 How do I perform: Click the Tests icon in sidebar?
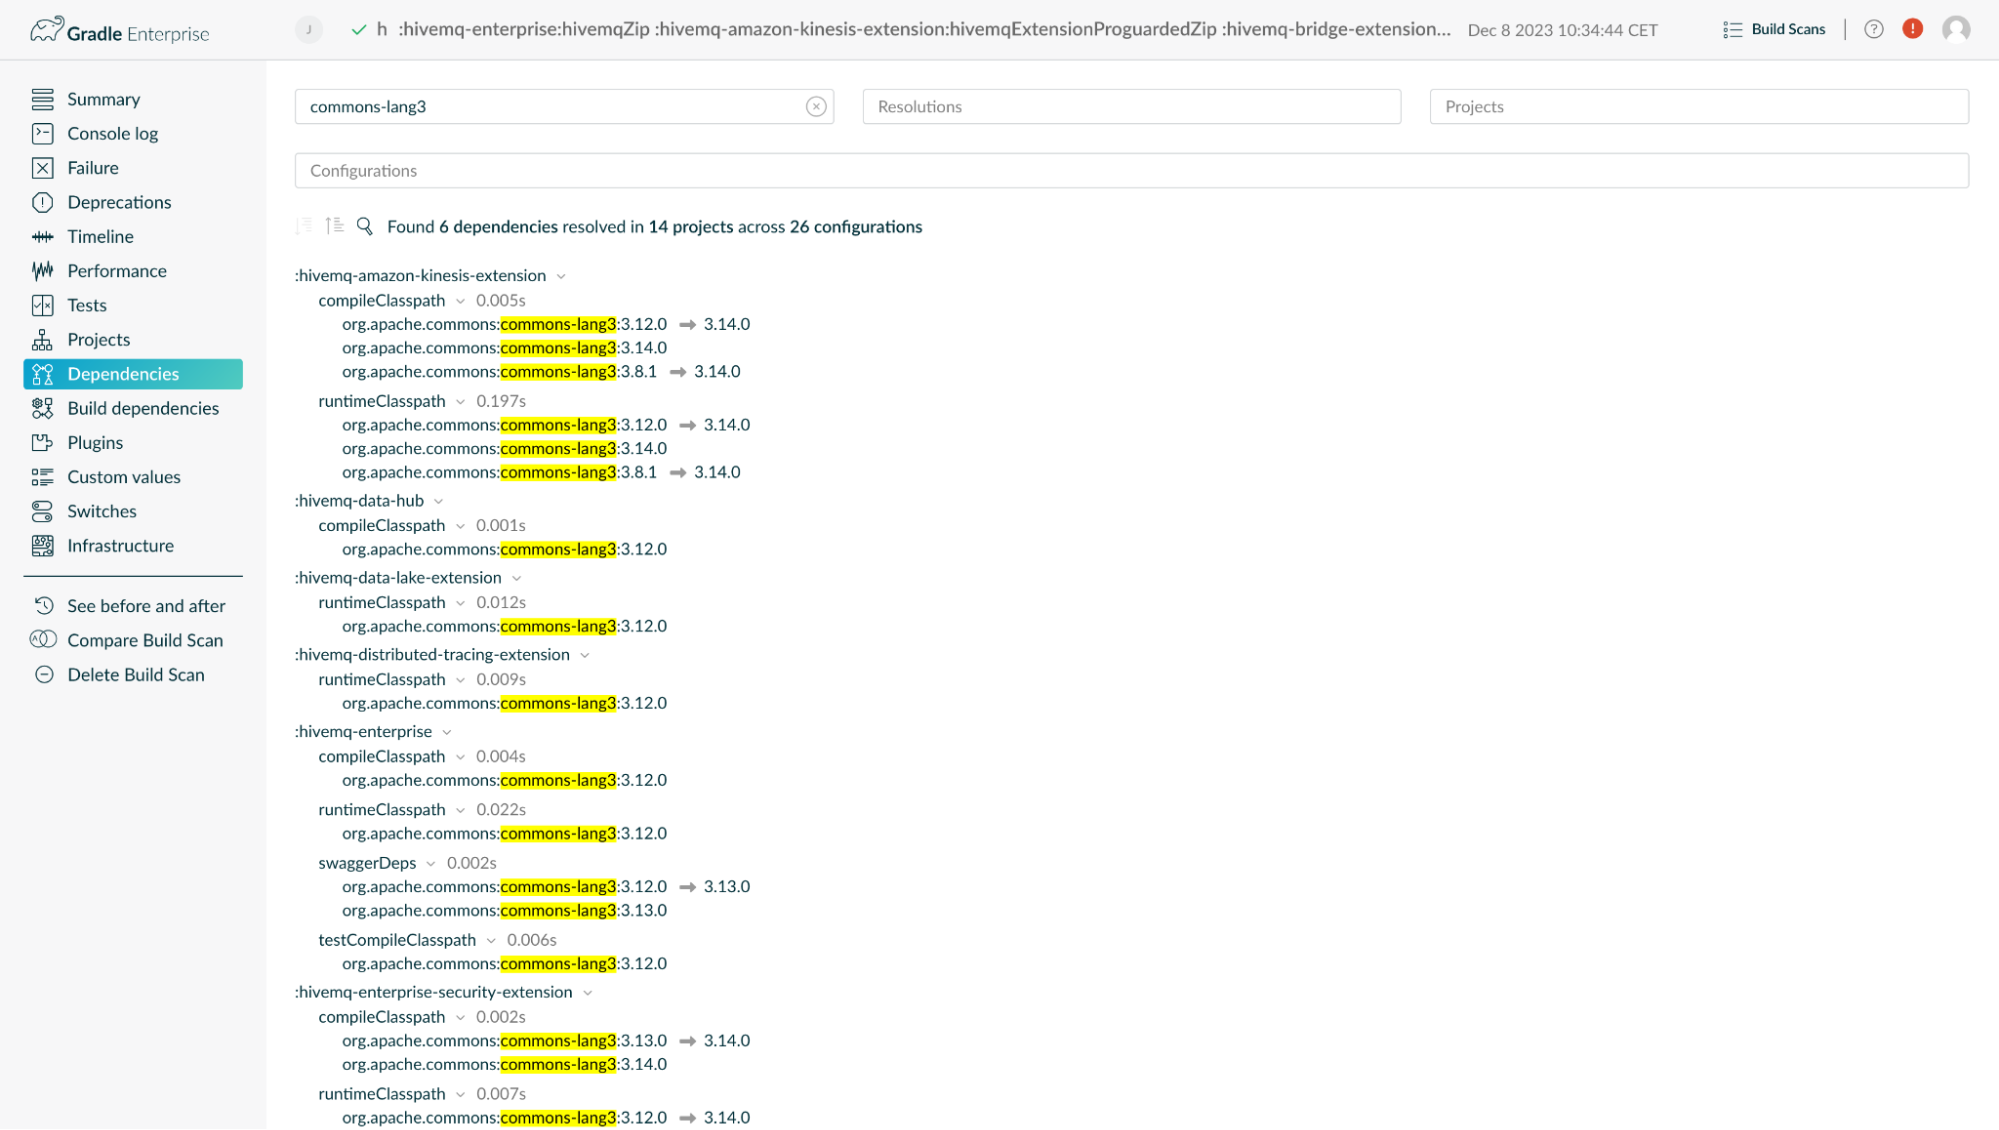click(42, 305)
